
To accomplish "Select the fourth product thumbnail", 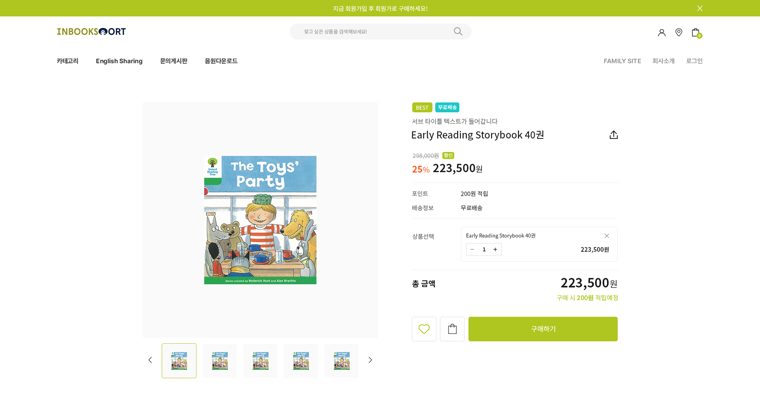I will click(x=301, y=361).
